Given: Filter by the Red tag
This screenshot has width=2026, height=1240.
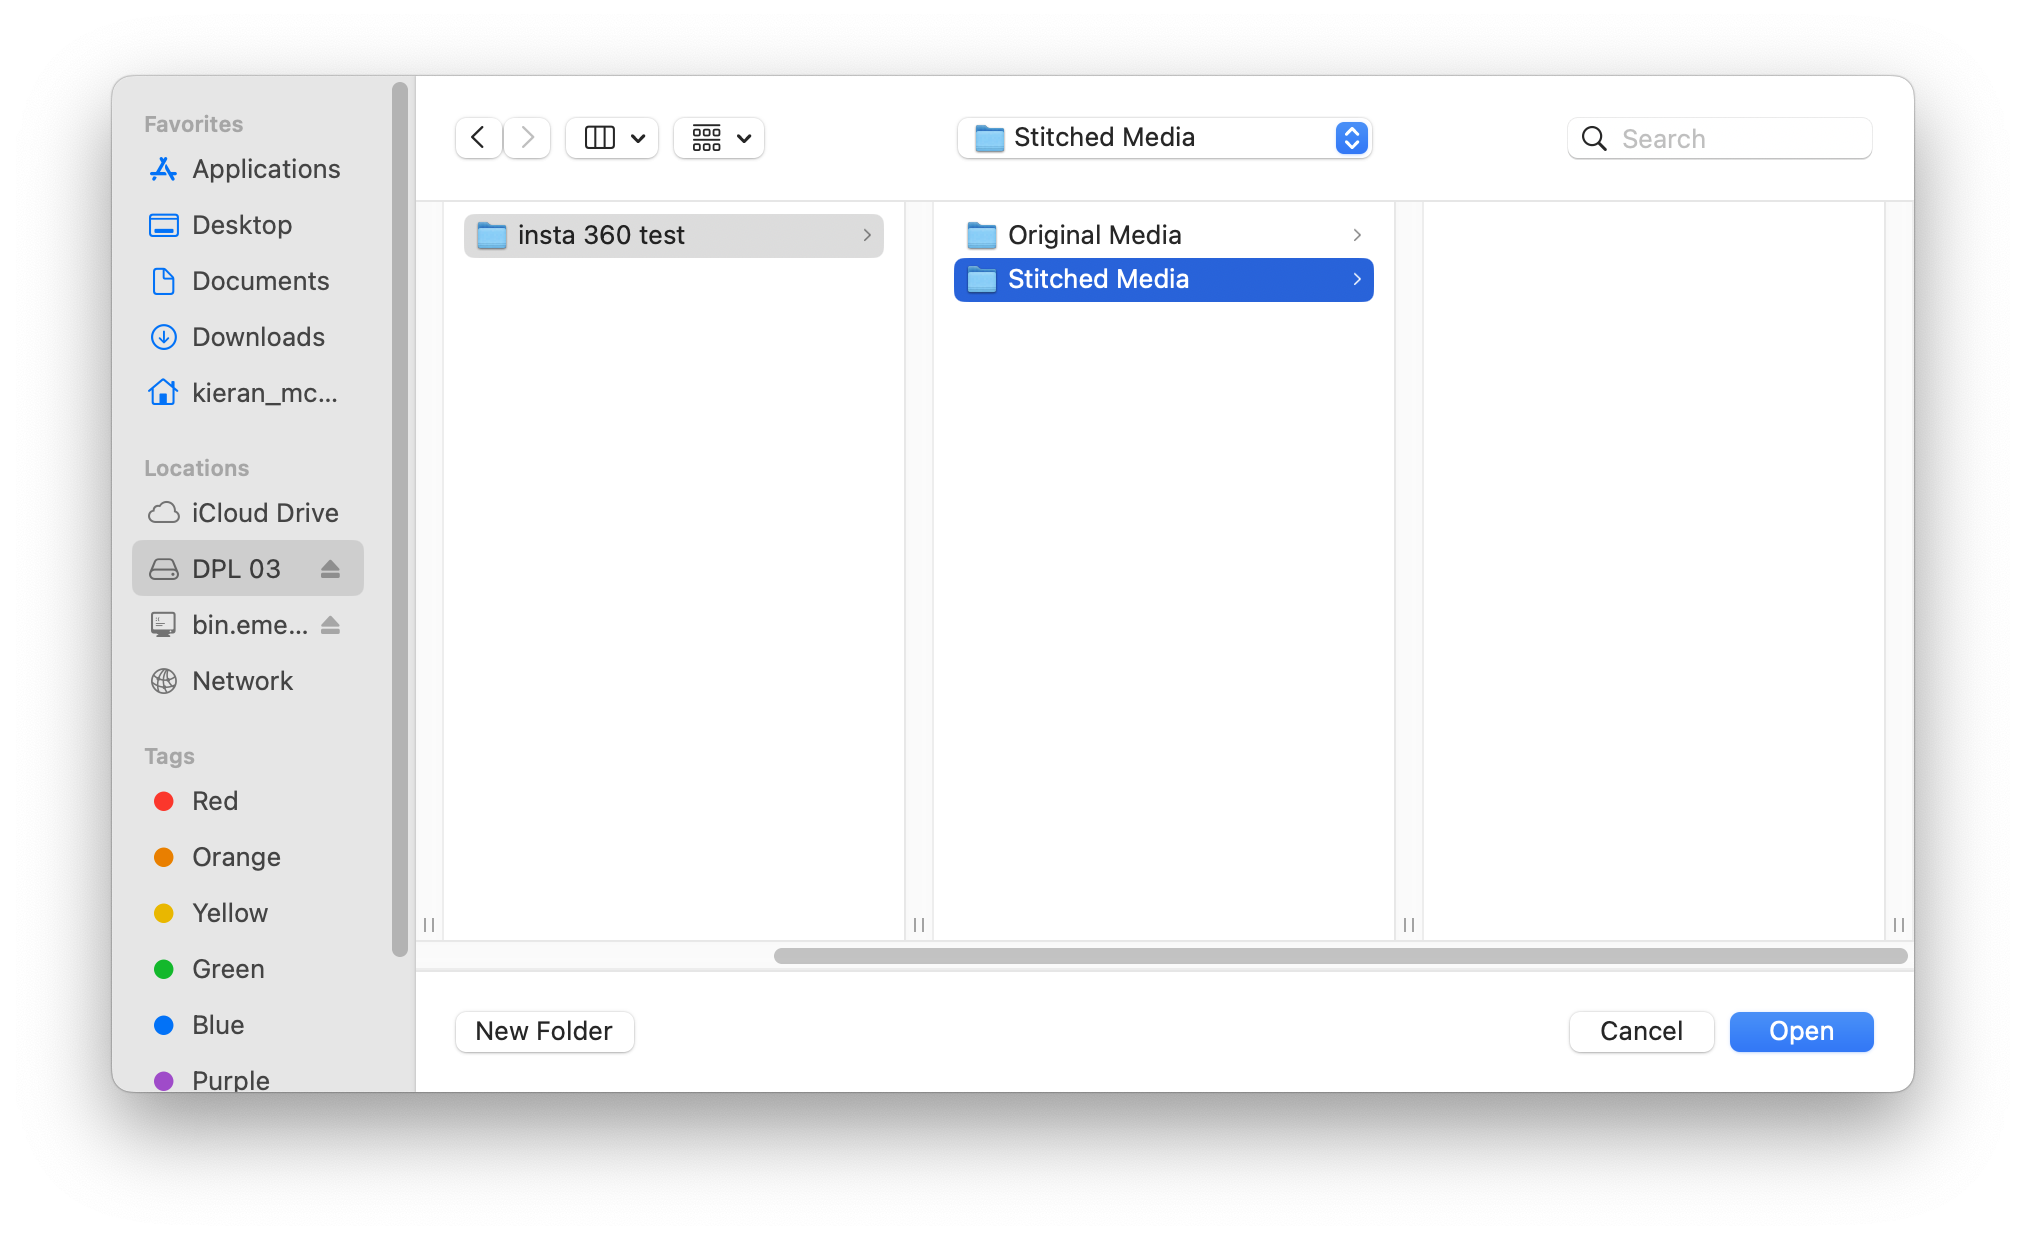Looking at the screenshot, I should [248, 801].
